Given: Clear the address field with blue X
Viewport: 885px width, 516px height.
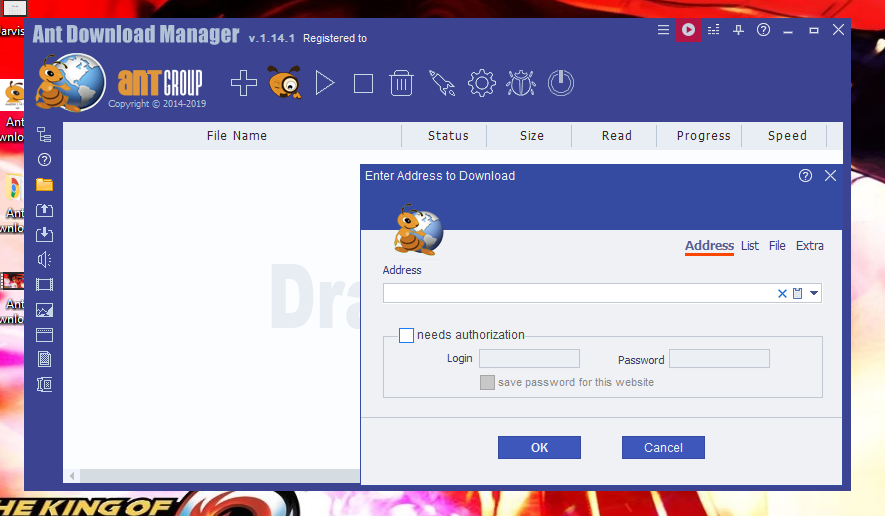Looking at the screenshot, I should tap(782, 294).
